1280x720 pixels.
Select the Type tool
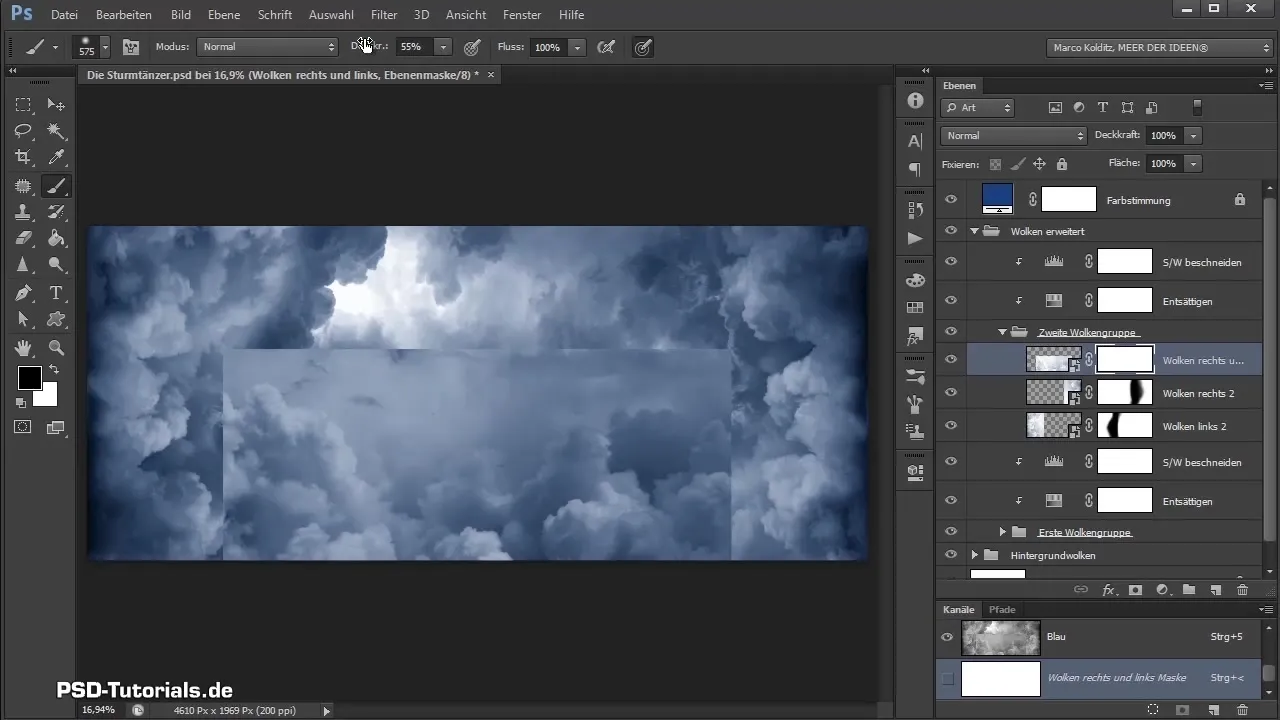tap(57, 293)
